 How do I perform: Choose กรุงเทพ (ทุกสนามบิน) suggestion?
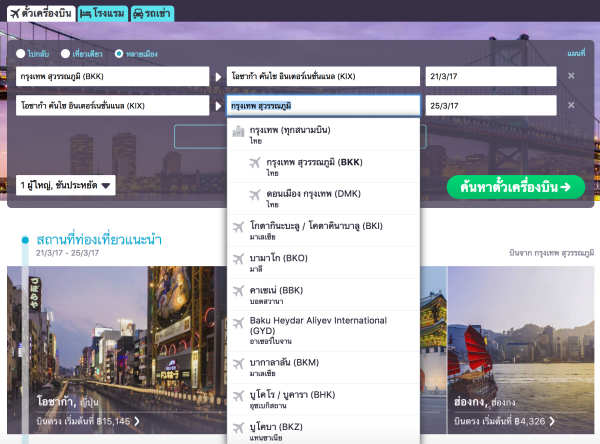(323, 134)
